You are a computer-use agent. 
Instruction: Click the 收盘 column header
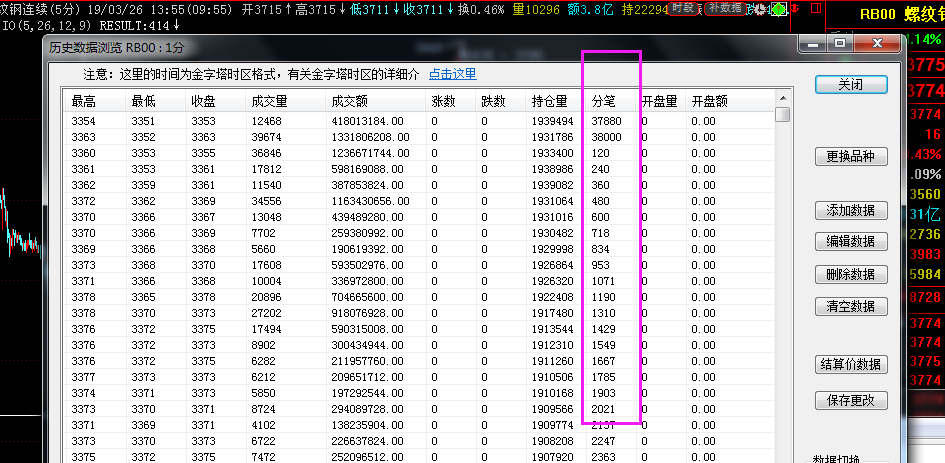click(x=216, y=101)
